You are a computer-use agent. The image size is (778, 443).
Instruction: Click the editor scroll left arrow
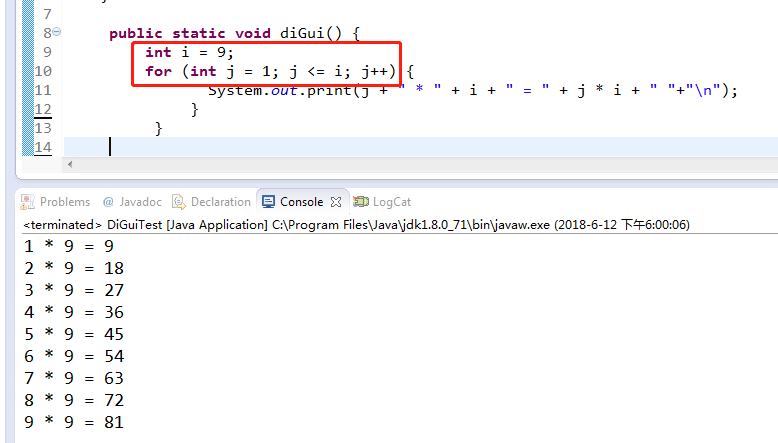[70, 164]
